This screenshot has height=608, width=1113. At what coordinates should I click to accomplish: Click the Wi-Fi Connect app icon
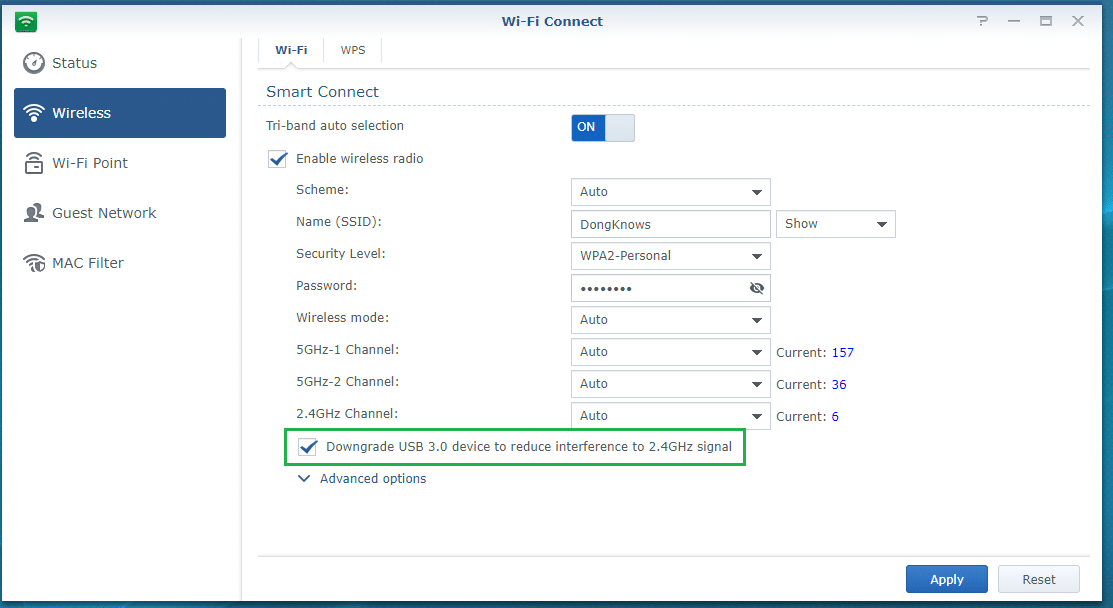tap(27, 21)
